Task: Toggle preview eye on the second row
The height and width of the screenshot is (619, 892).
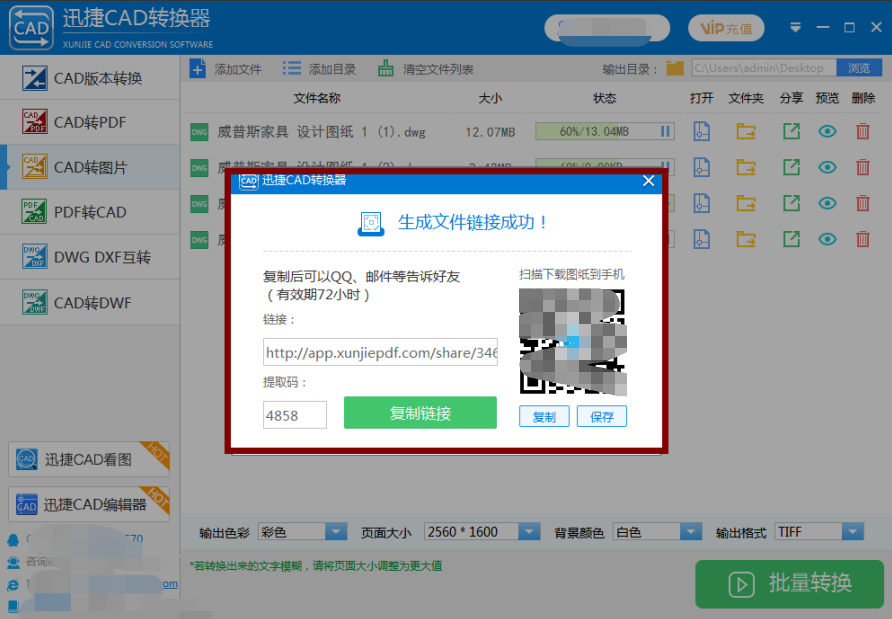Action: (827, 167)
